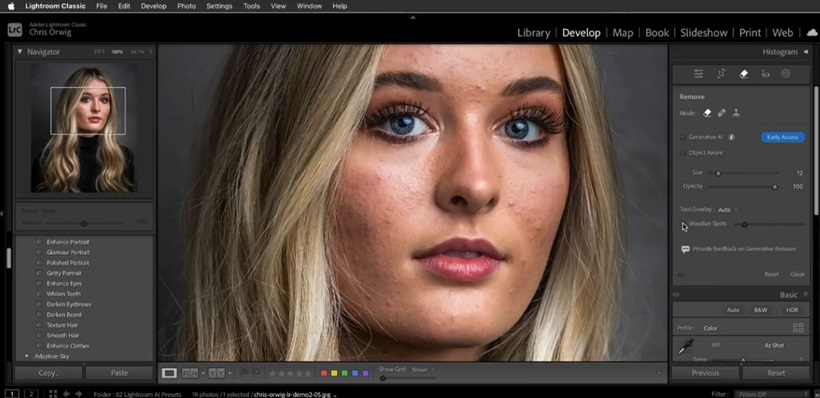Viewport: 820px width, 398px height.
Task: Tick the Visualize Spots checkbox
Action: (682, 224)
